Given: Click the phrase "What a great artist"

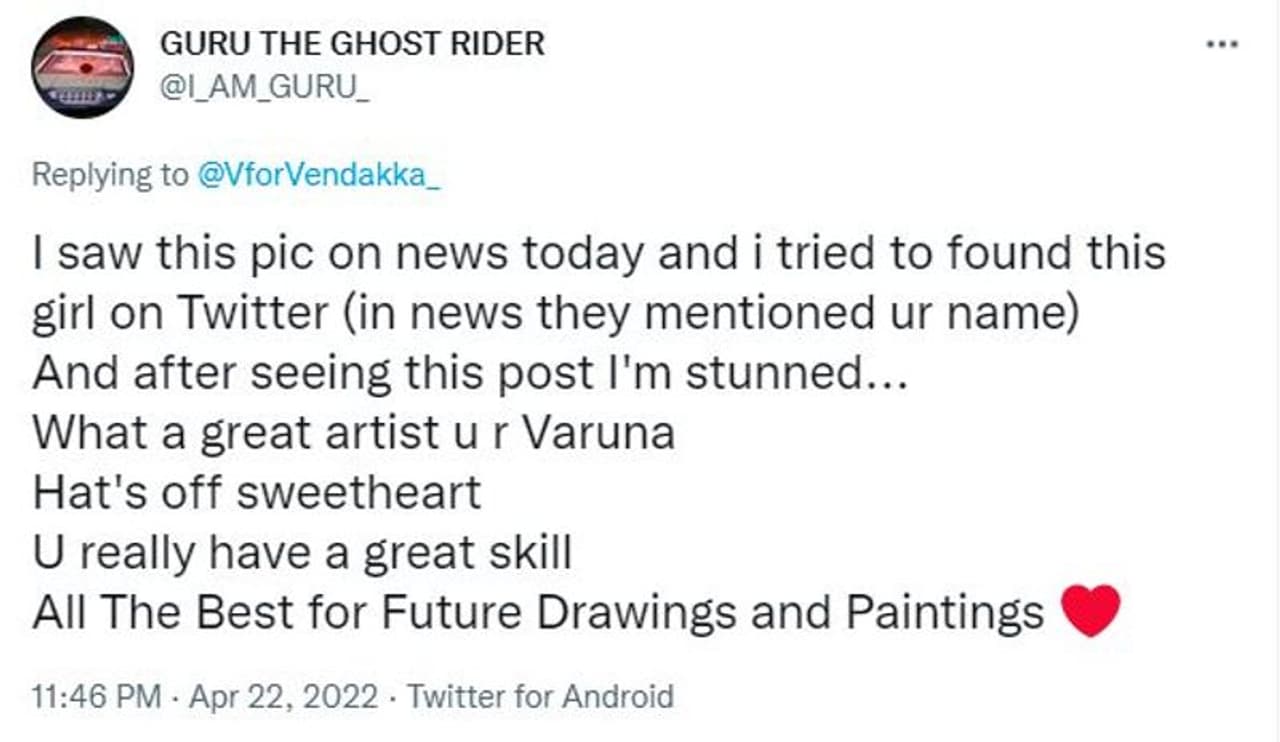Looking at the screenshot, I should pyautogui.click(x=231, y=432).
